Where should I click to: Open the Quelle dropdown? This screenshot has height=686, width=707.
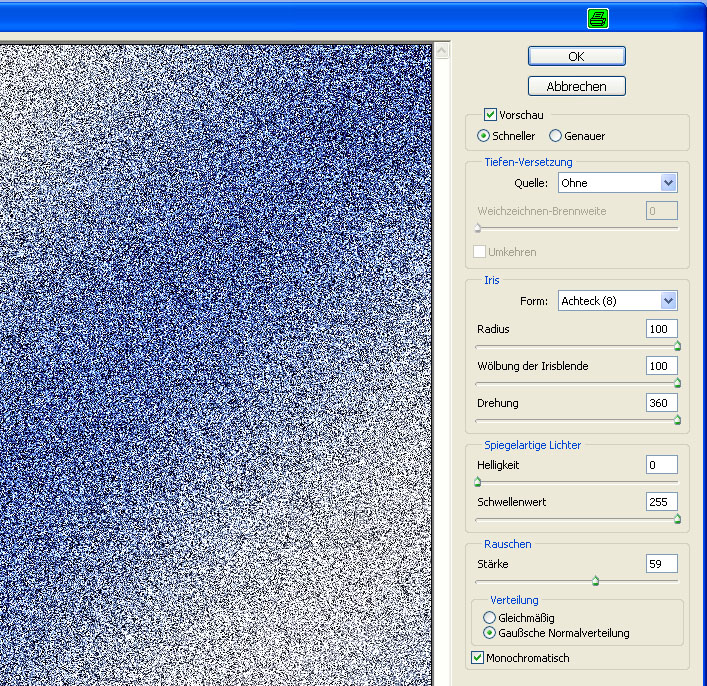[x=617, y=183]
